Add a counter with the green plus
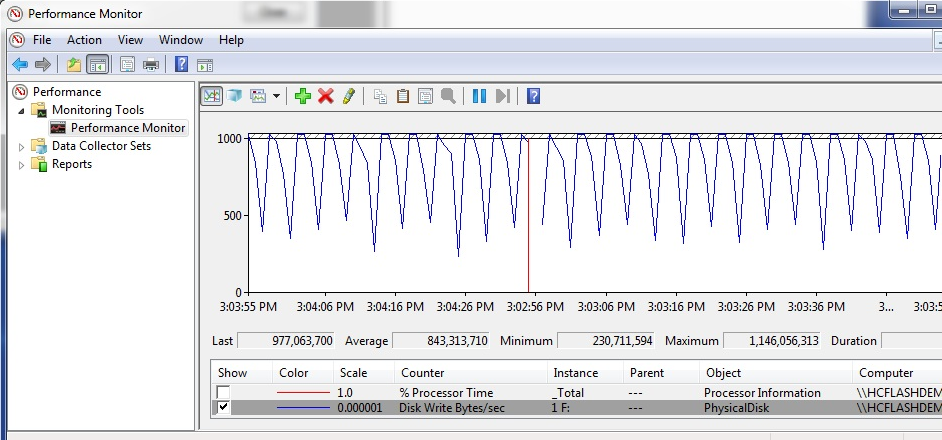 coord(303,96)
